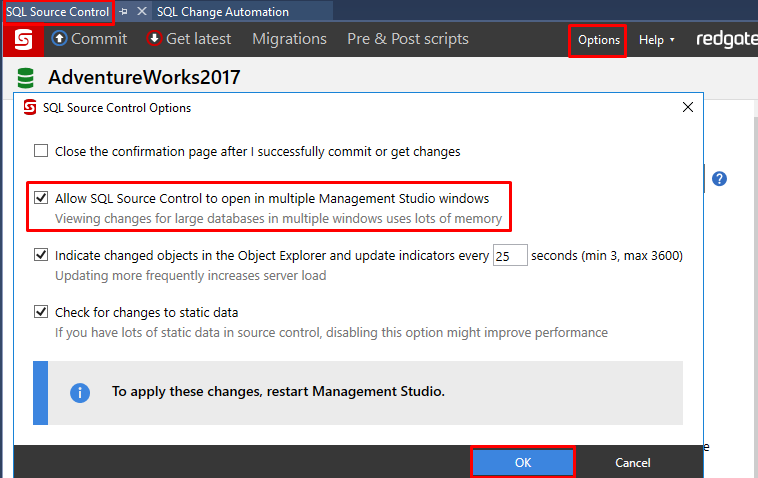Toggle Allow SQL Source Control in multiple windows
This screenshot has width=758, height=478.
(41, 198)
